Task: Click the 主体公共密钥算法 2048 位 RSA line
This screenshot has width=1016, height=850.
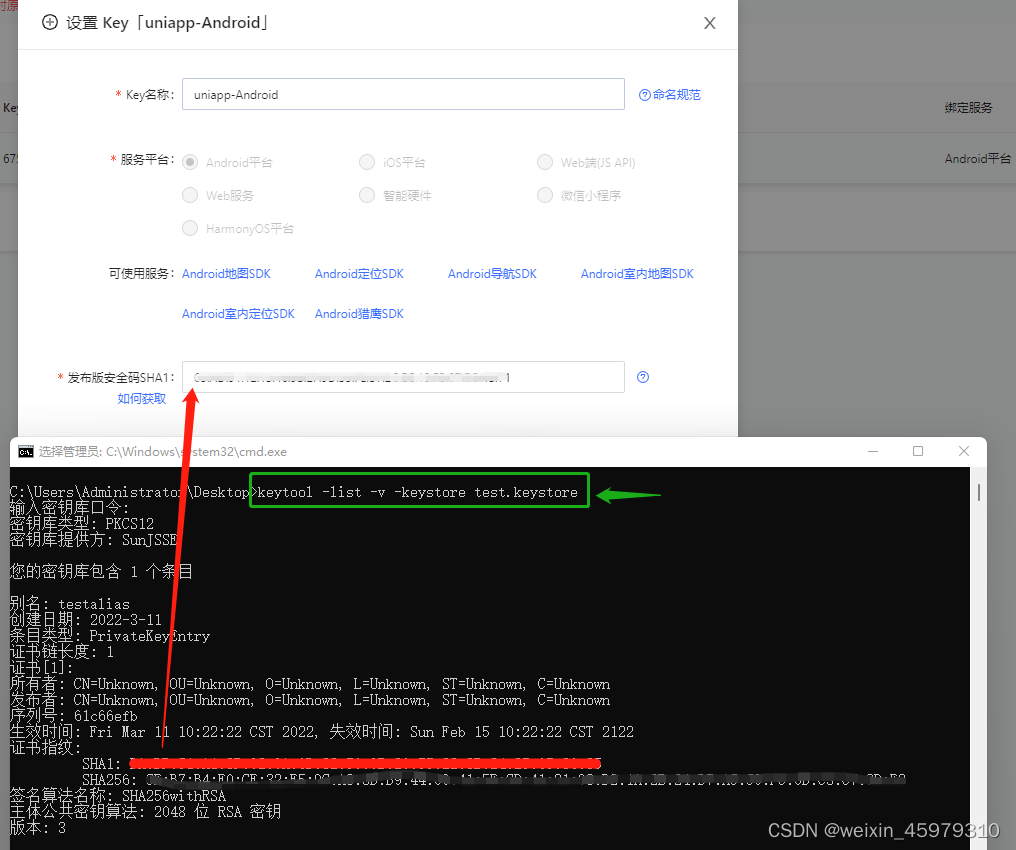Action: click(146, 812)
